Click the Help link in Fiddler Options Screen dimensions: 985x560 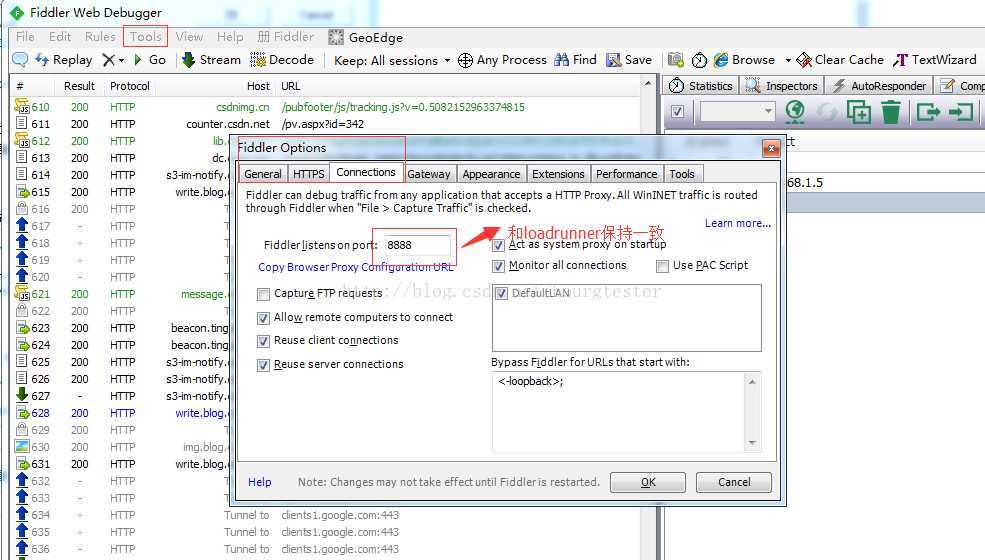(259, 482)
